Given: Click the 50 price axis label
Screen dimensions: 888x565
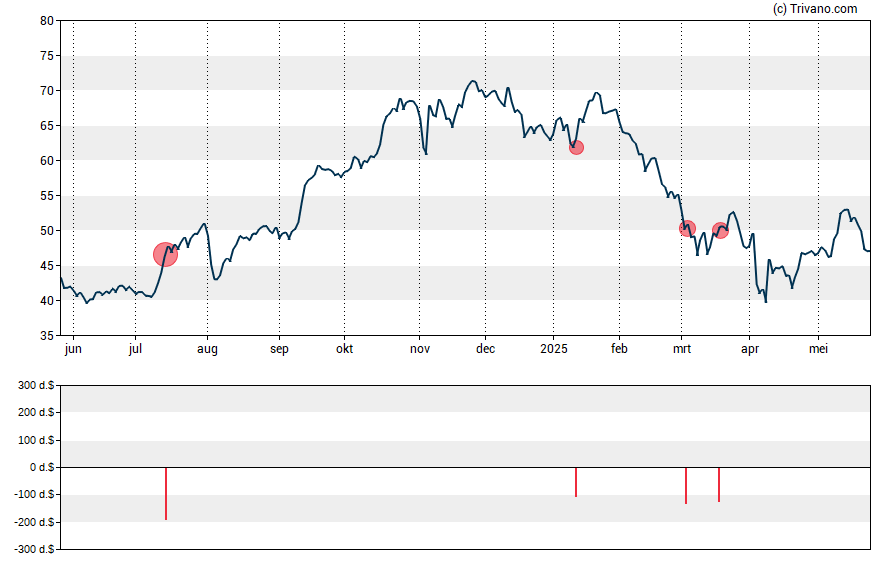Looking at the screenshot, I should pyautogui.click(x=47, y=230).
